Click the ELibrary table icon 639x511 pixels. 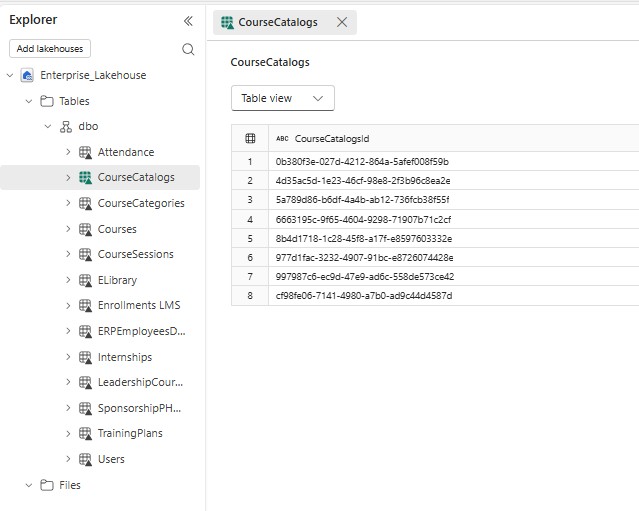click(x=85, y=280)
